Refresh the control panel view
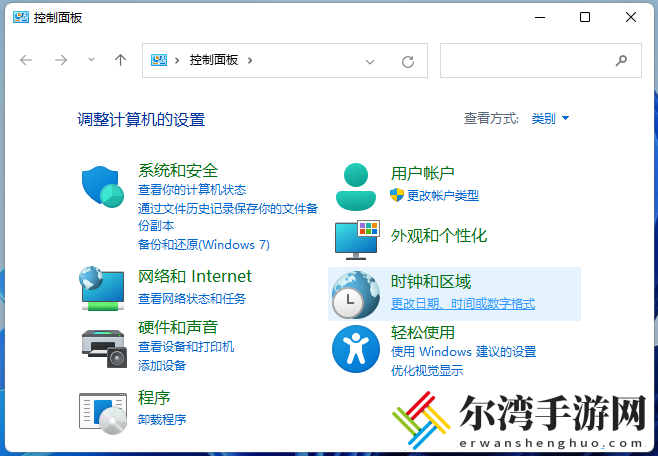 click(408, 62)
